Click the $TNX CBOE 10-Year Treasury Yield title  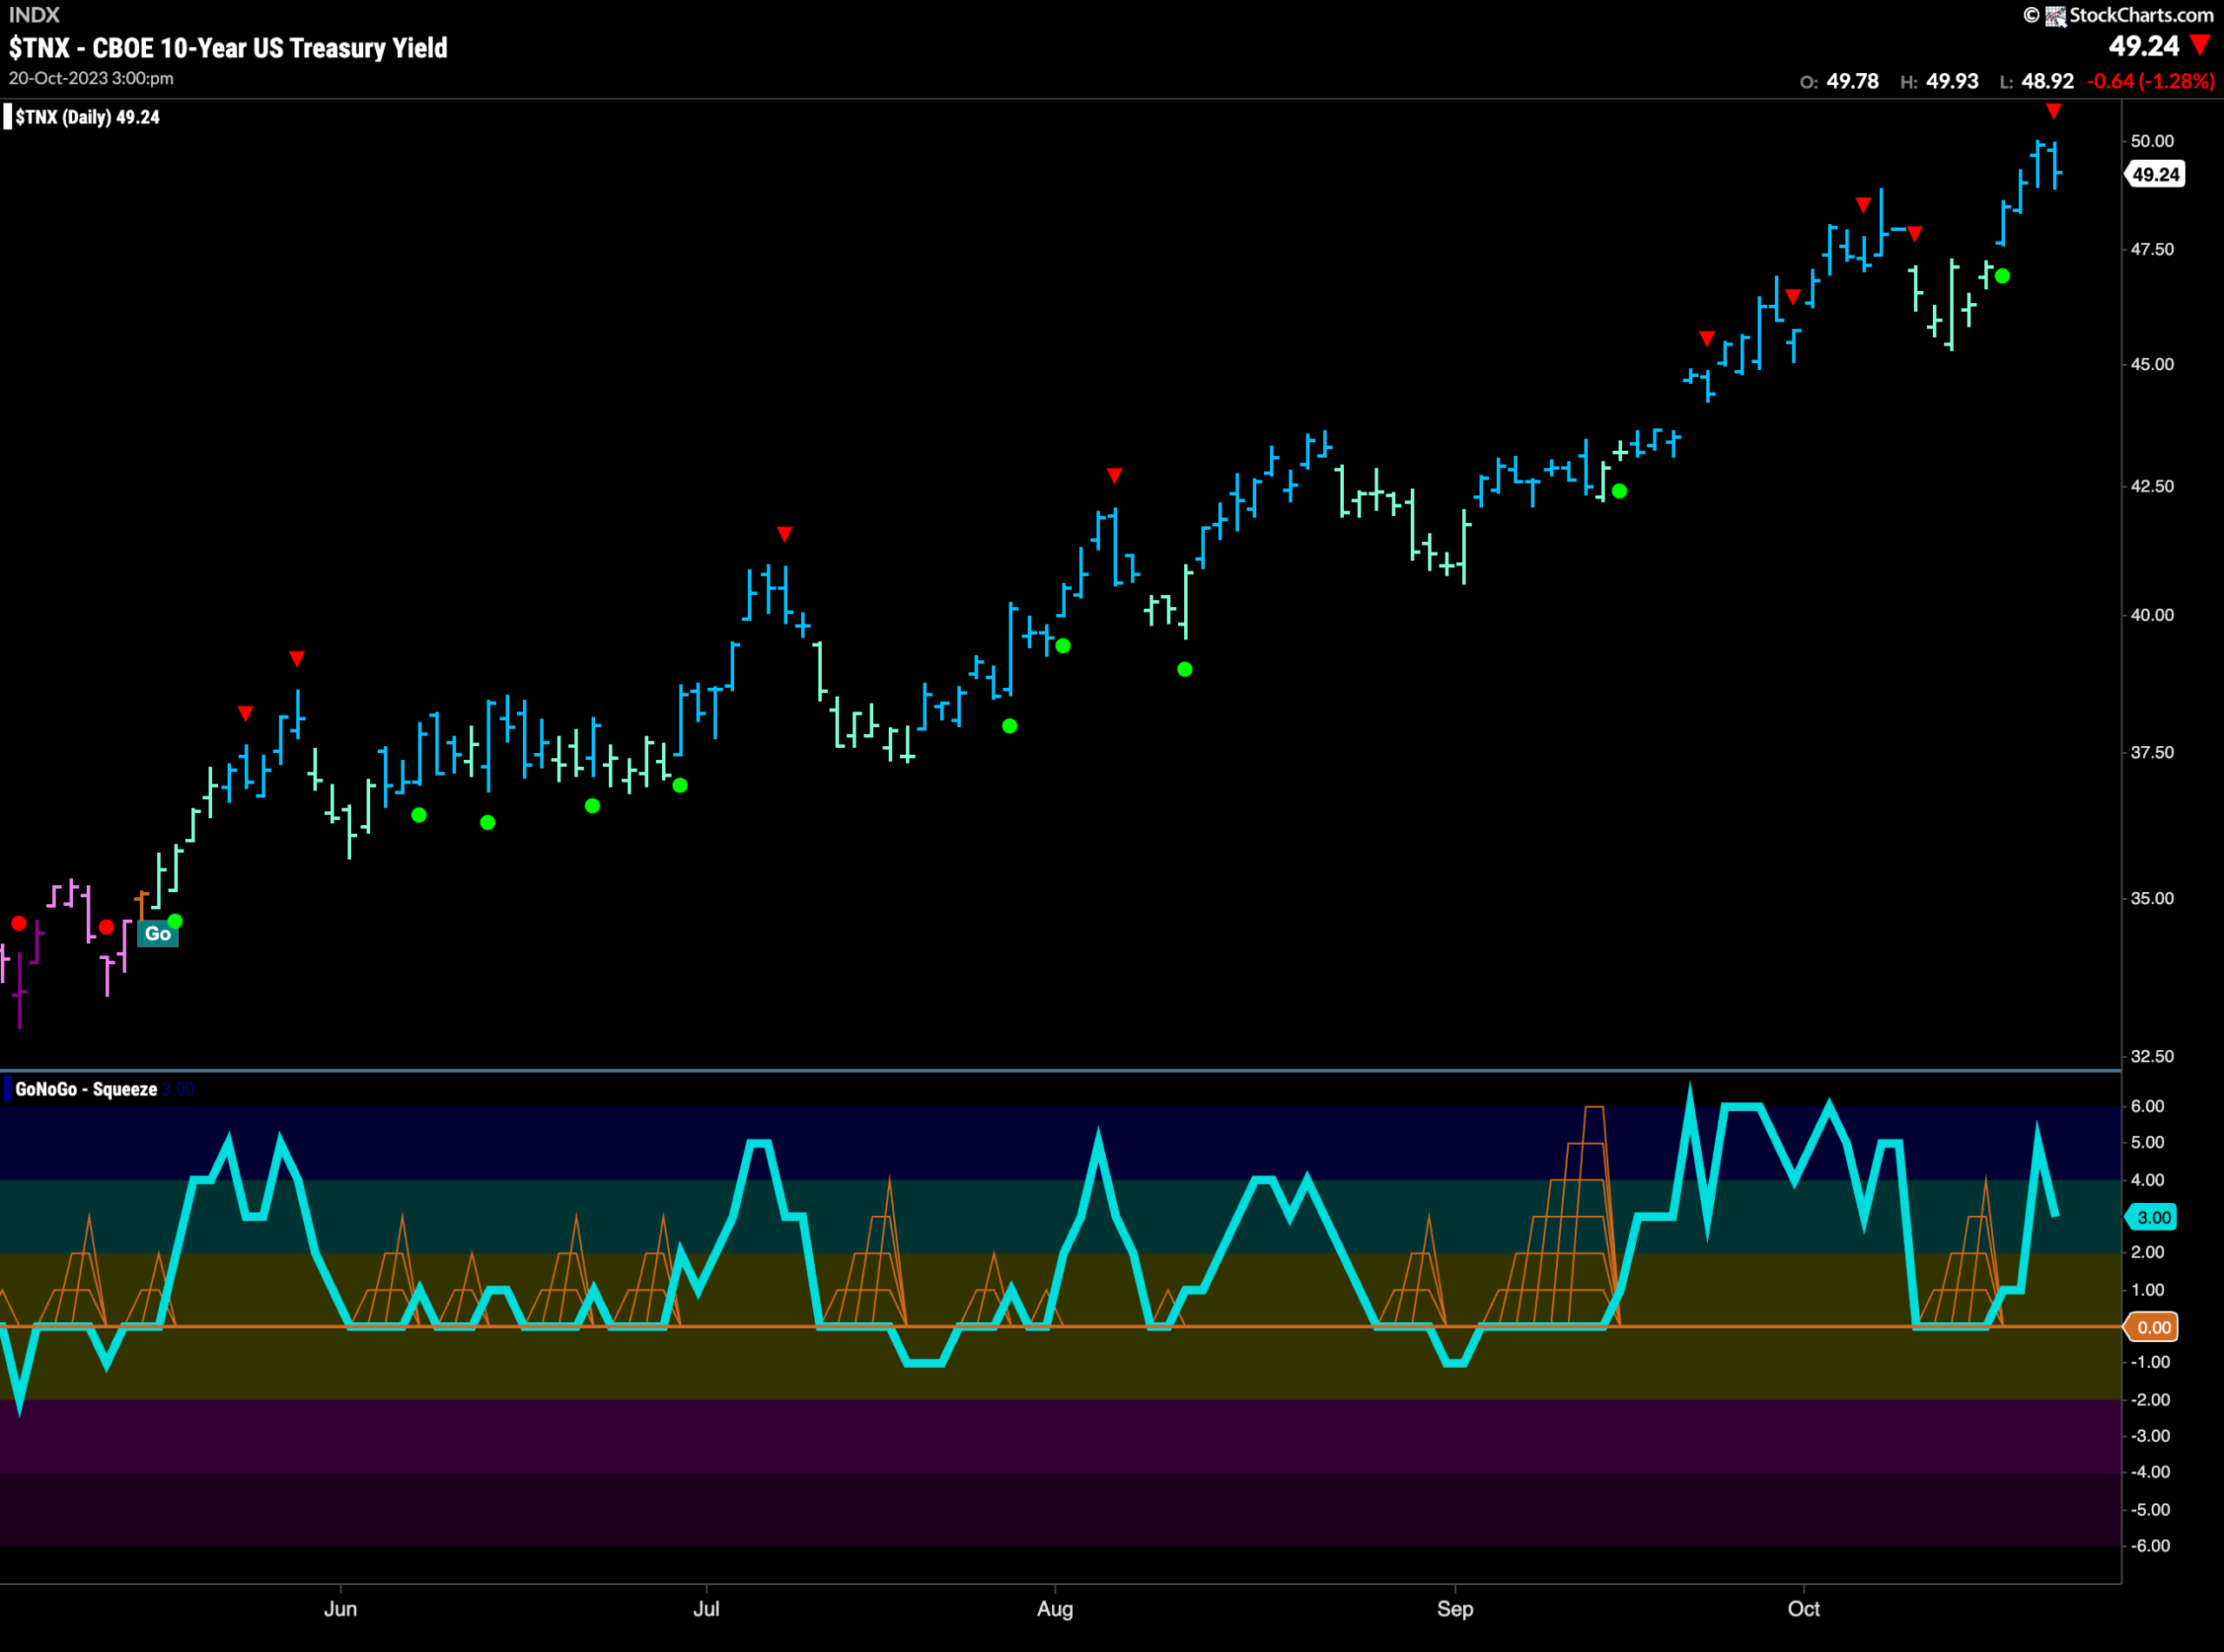click(x=228, y=48)
